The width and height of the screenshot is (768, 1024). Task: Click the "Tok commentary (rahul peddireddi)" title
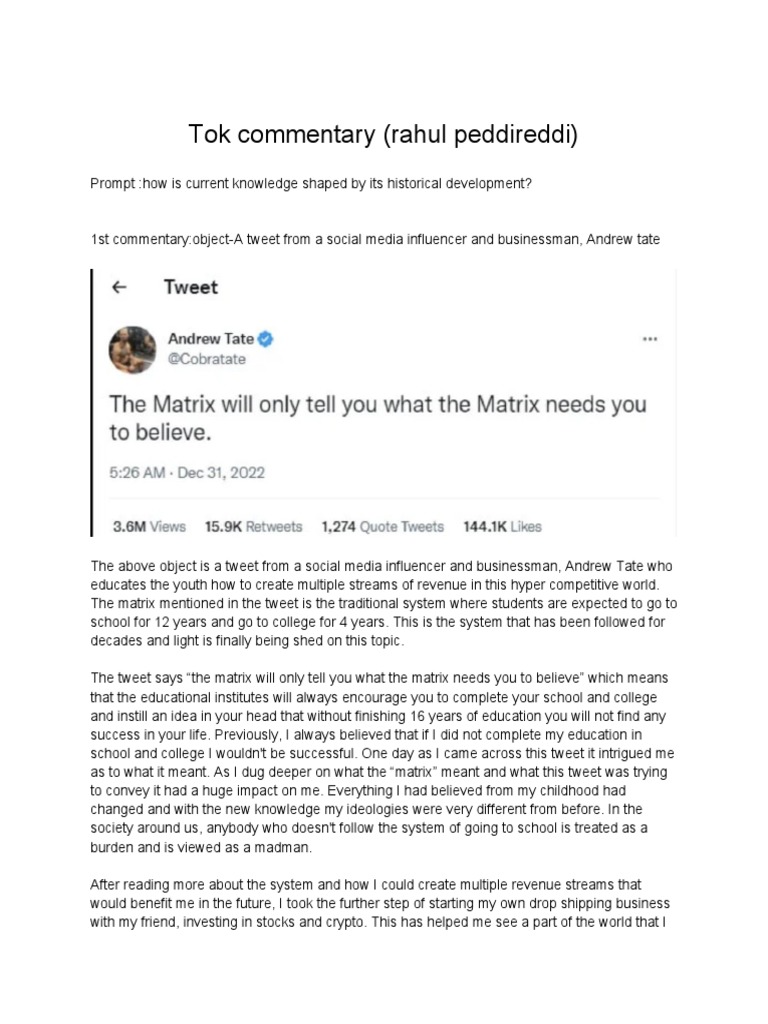click(384, 135)
